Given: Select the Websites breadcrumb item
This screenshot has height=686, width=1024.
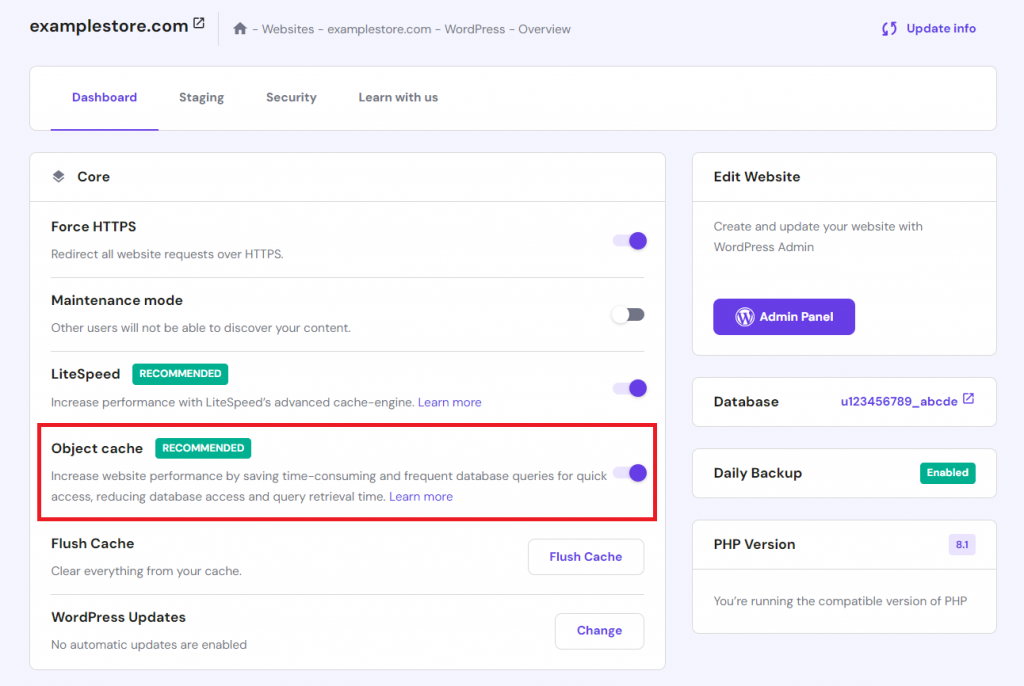Looking at the screenshot, I should (x=290, y=28).
